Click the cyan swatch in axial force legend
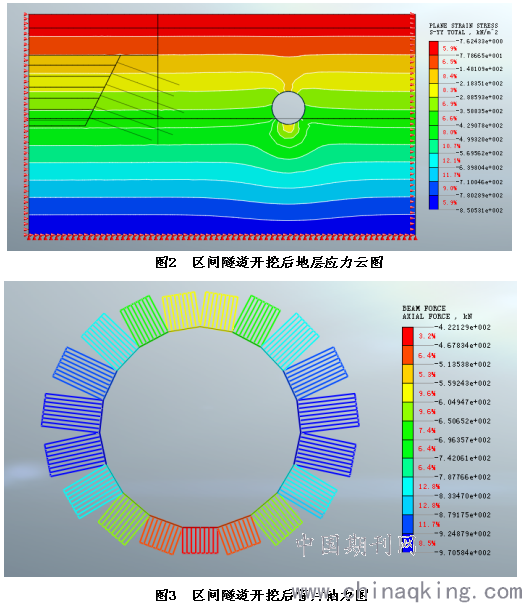 408,486
